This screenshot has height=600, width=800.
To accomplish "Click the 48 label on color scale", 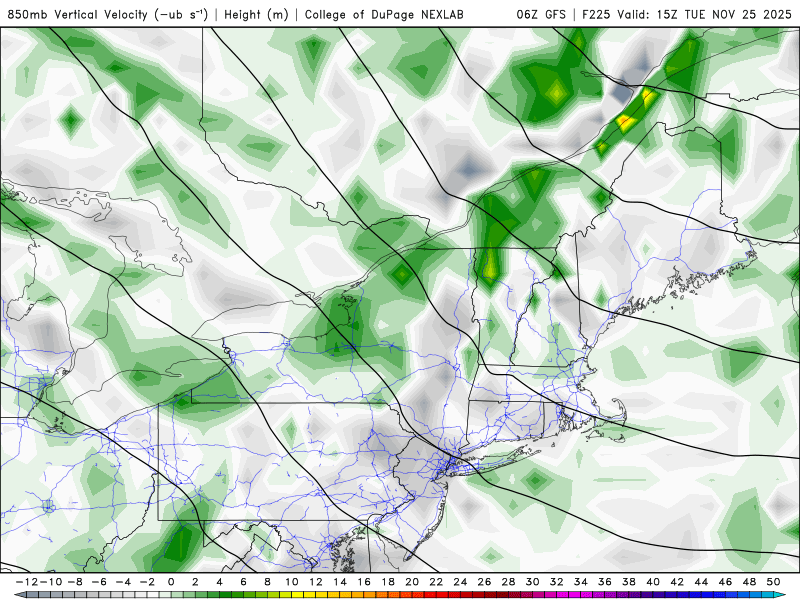I will pos(749,582).
